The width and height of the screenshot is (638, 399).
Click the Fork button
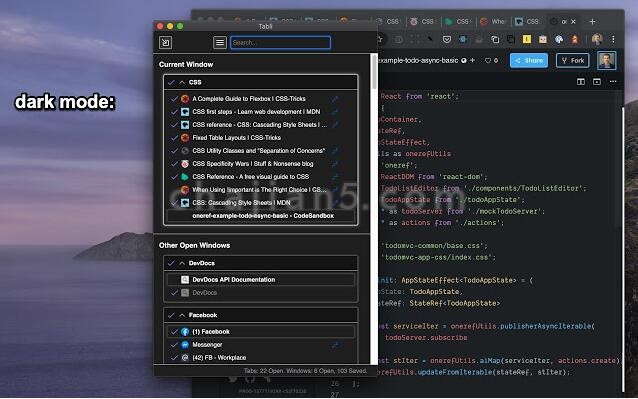click(x=572, y=61)
